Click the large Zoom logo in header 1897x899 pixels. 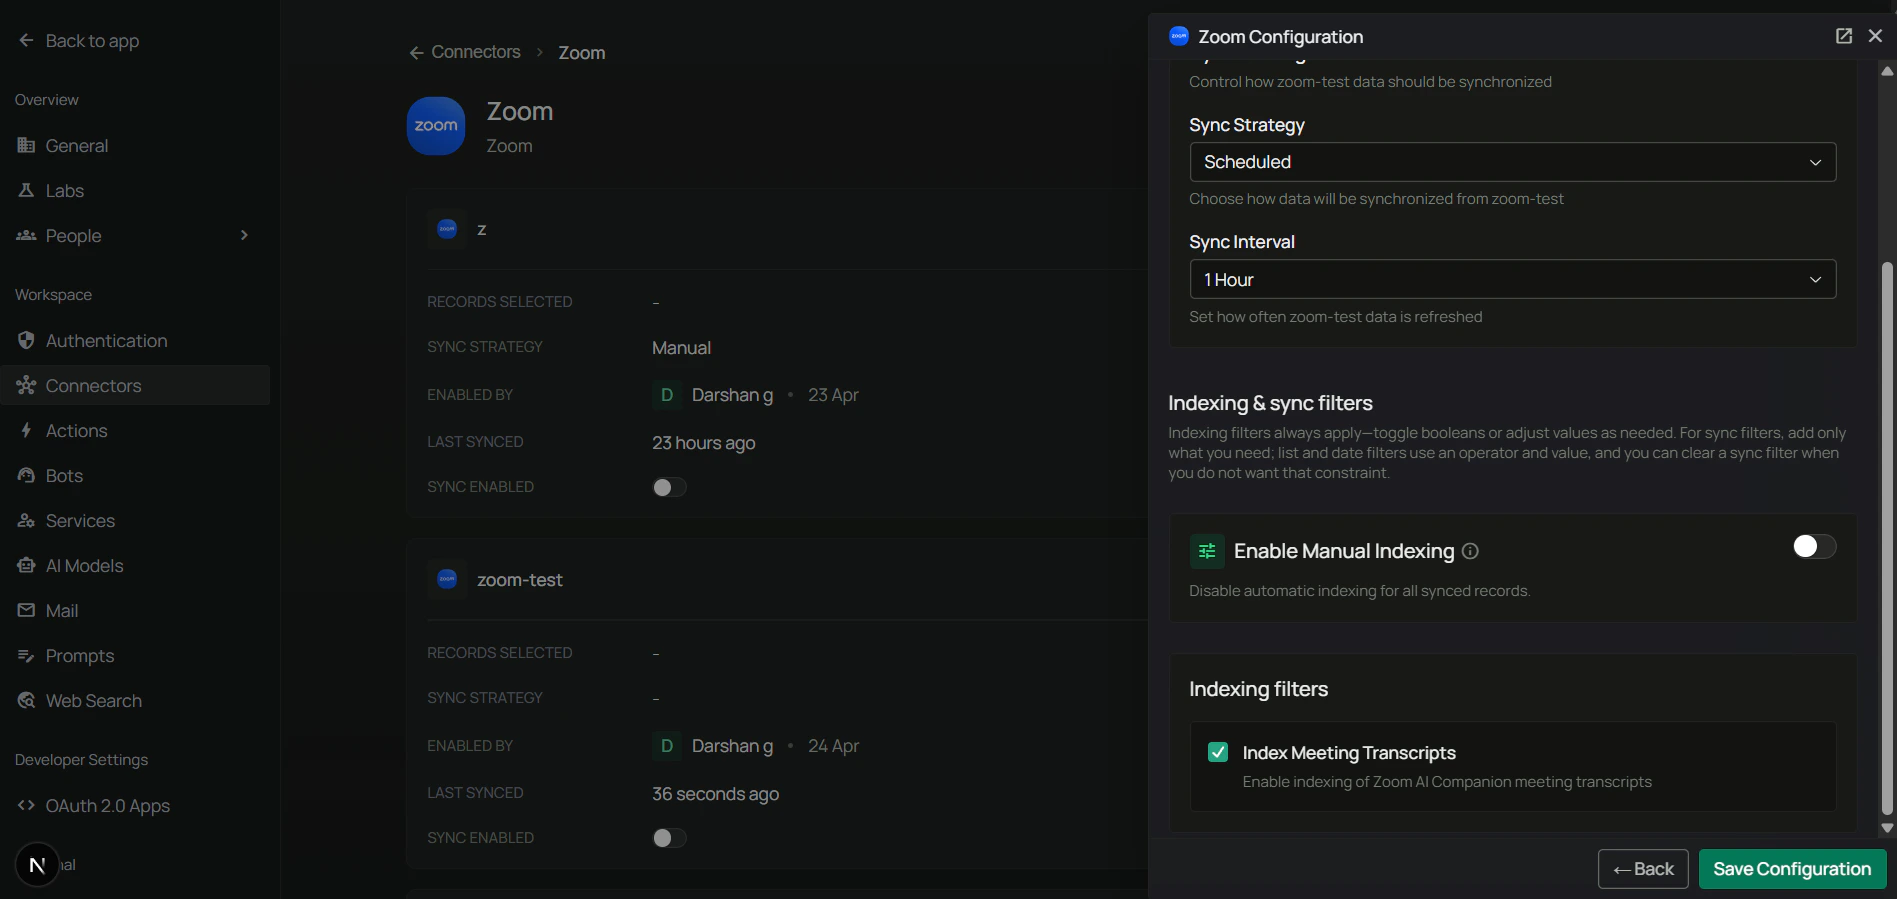click(x=436, y=126)
